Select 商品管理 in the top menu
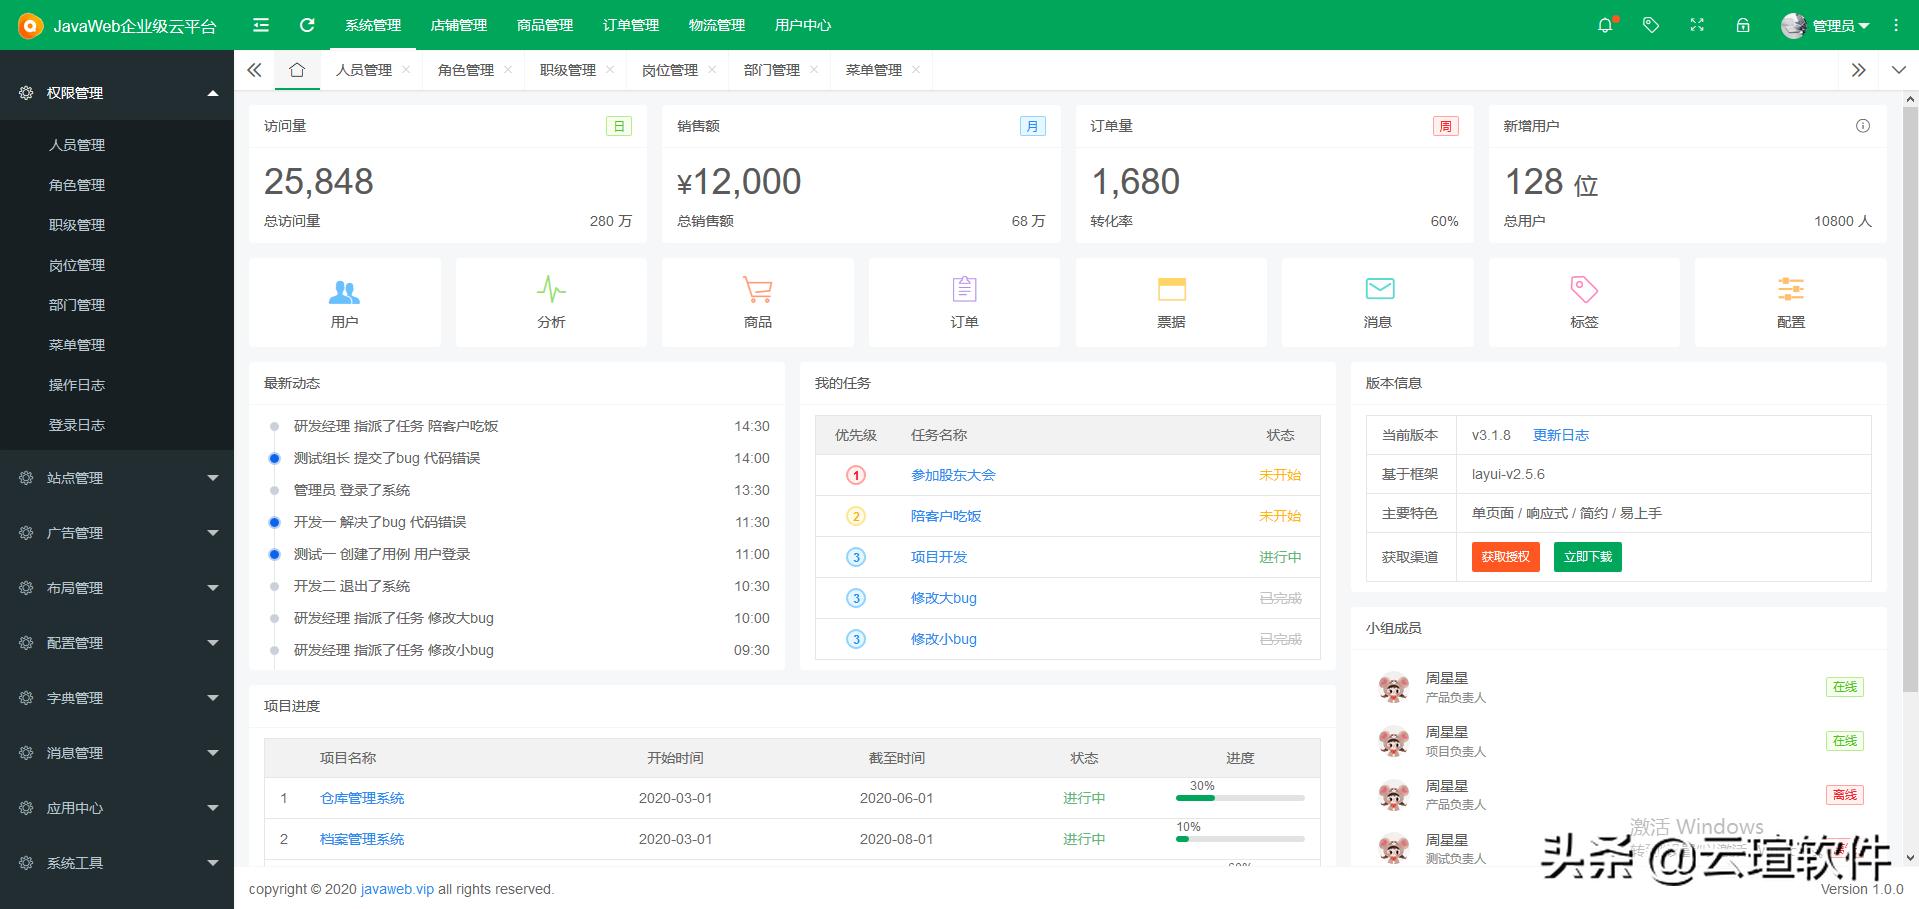This screenshot has width=1919, height=909. (x=545, y=25)
